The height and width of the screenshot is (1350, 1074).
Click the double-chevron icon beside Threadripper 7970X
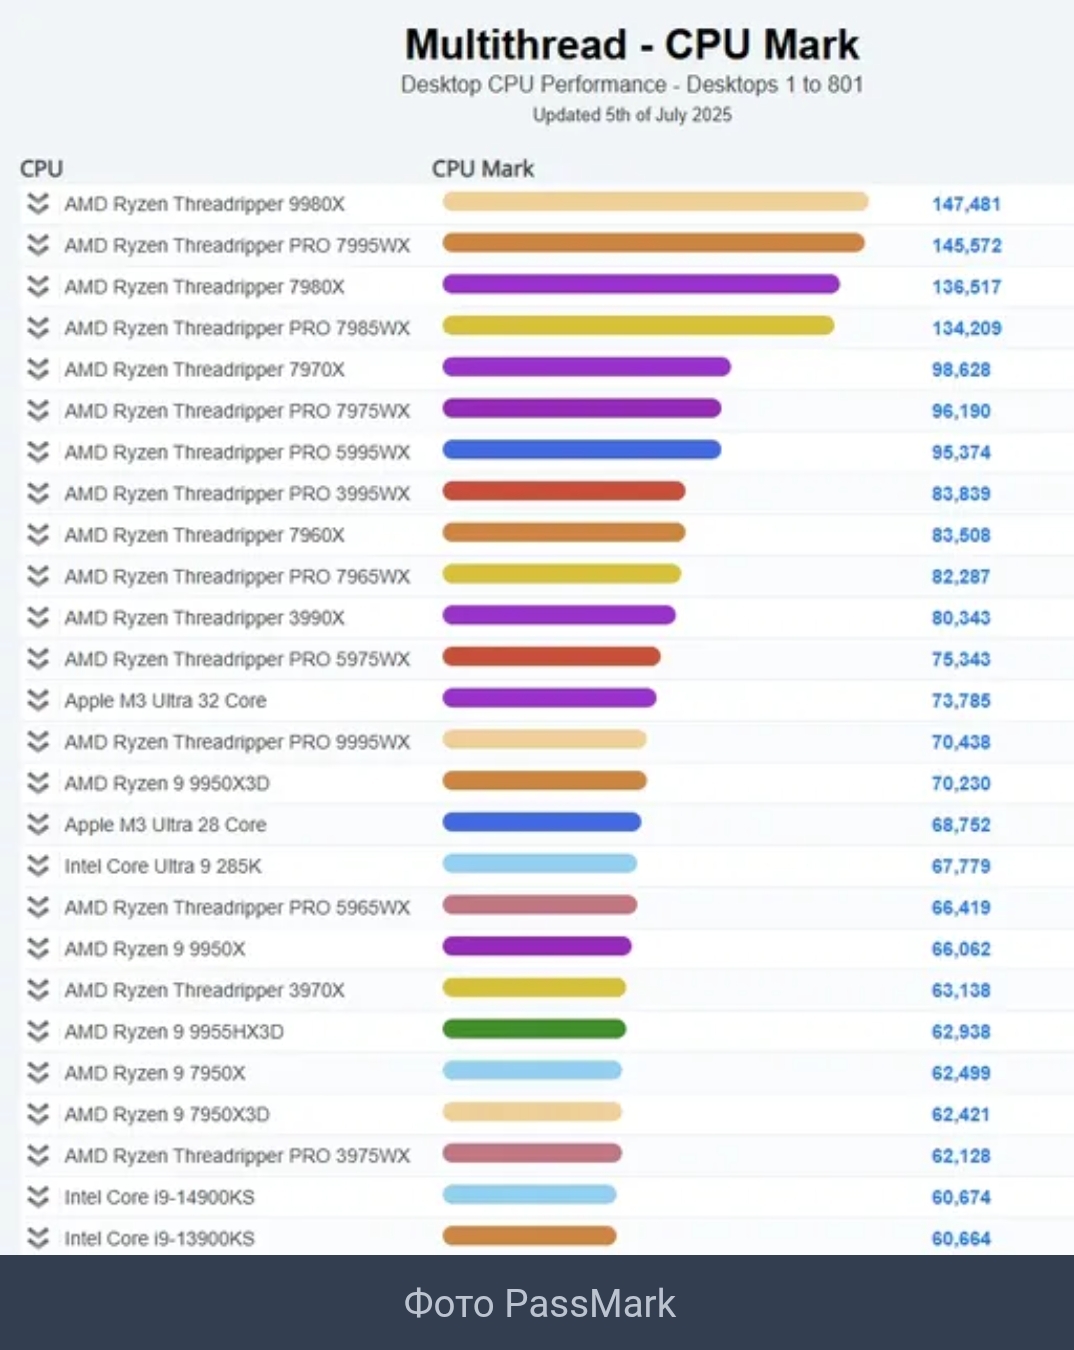click(38, 369)
